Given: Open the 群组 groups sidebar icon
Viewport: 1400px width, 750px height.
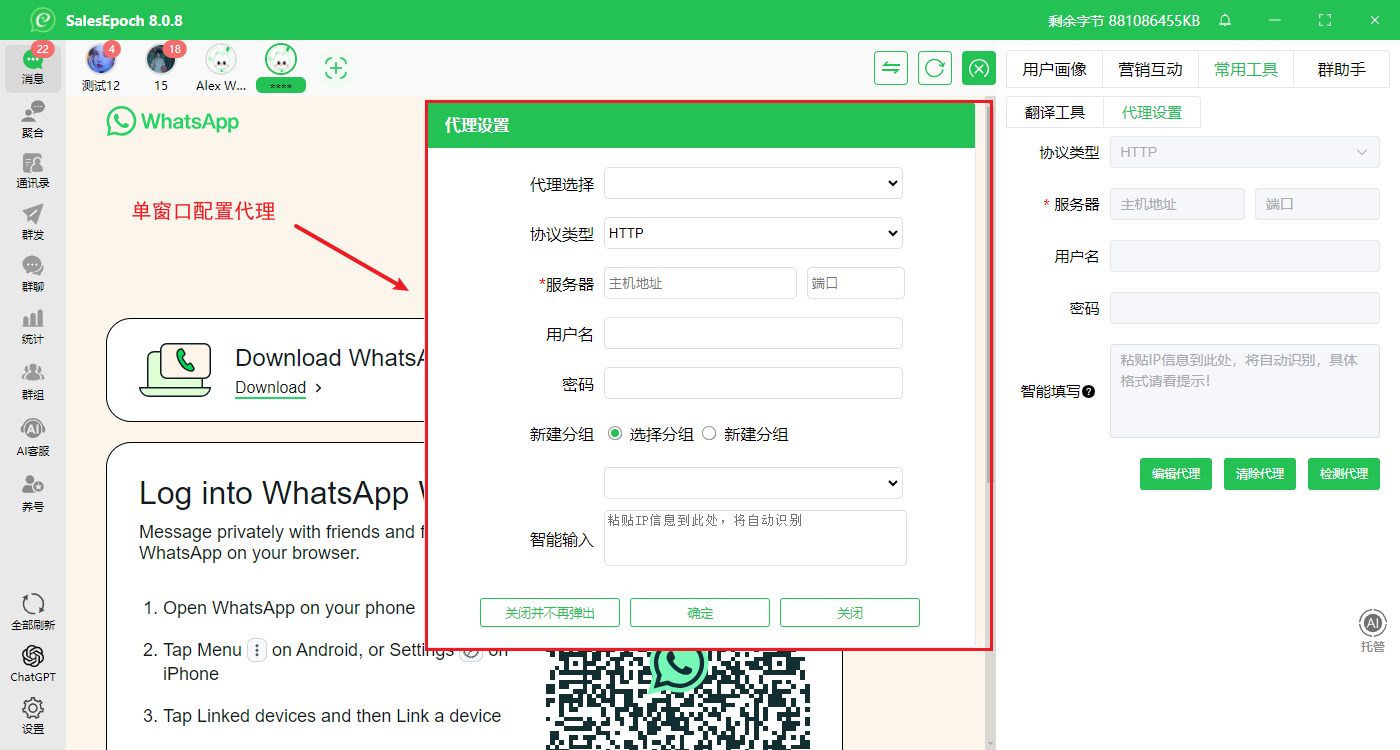Looking at the screenshot, I should click(33, 381).
